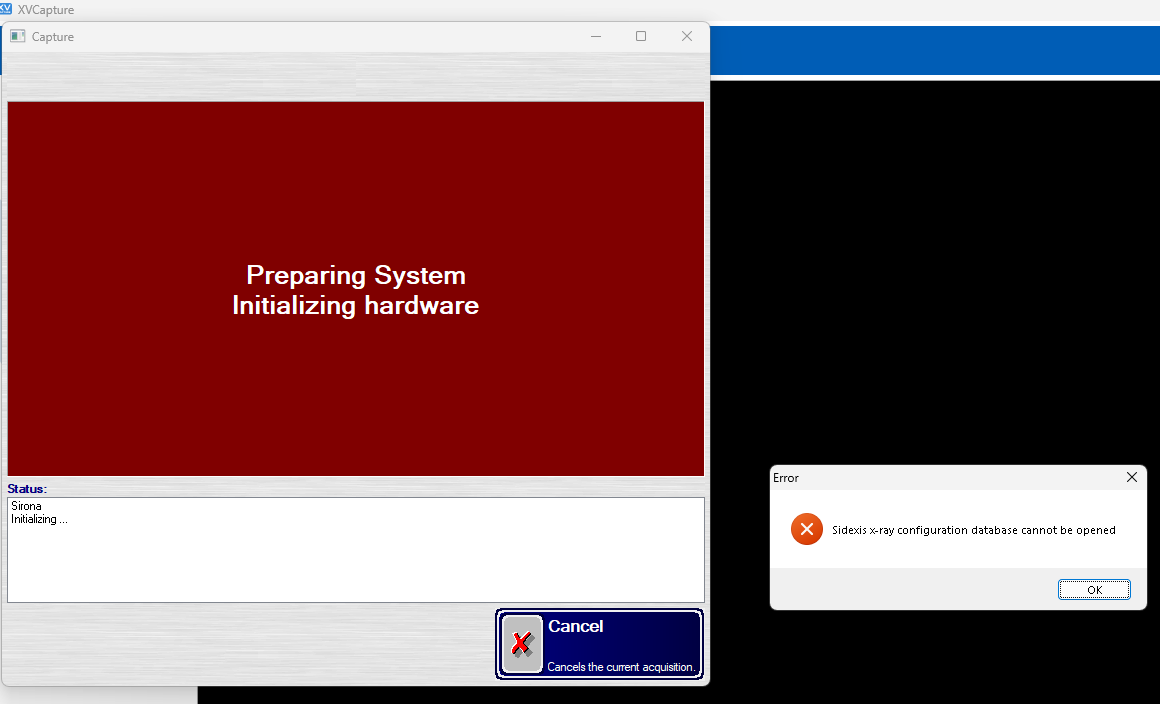Click the red X icon on Cancel button

point(522,644)
